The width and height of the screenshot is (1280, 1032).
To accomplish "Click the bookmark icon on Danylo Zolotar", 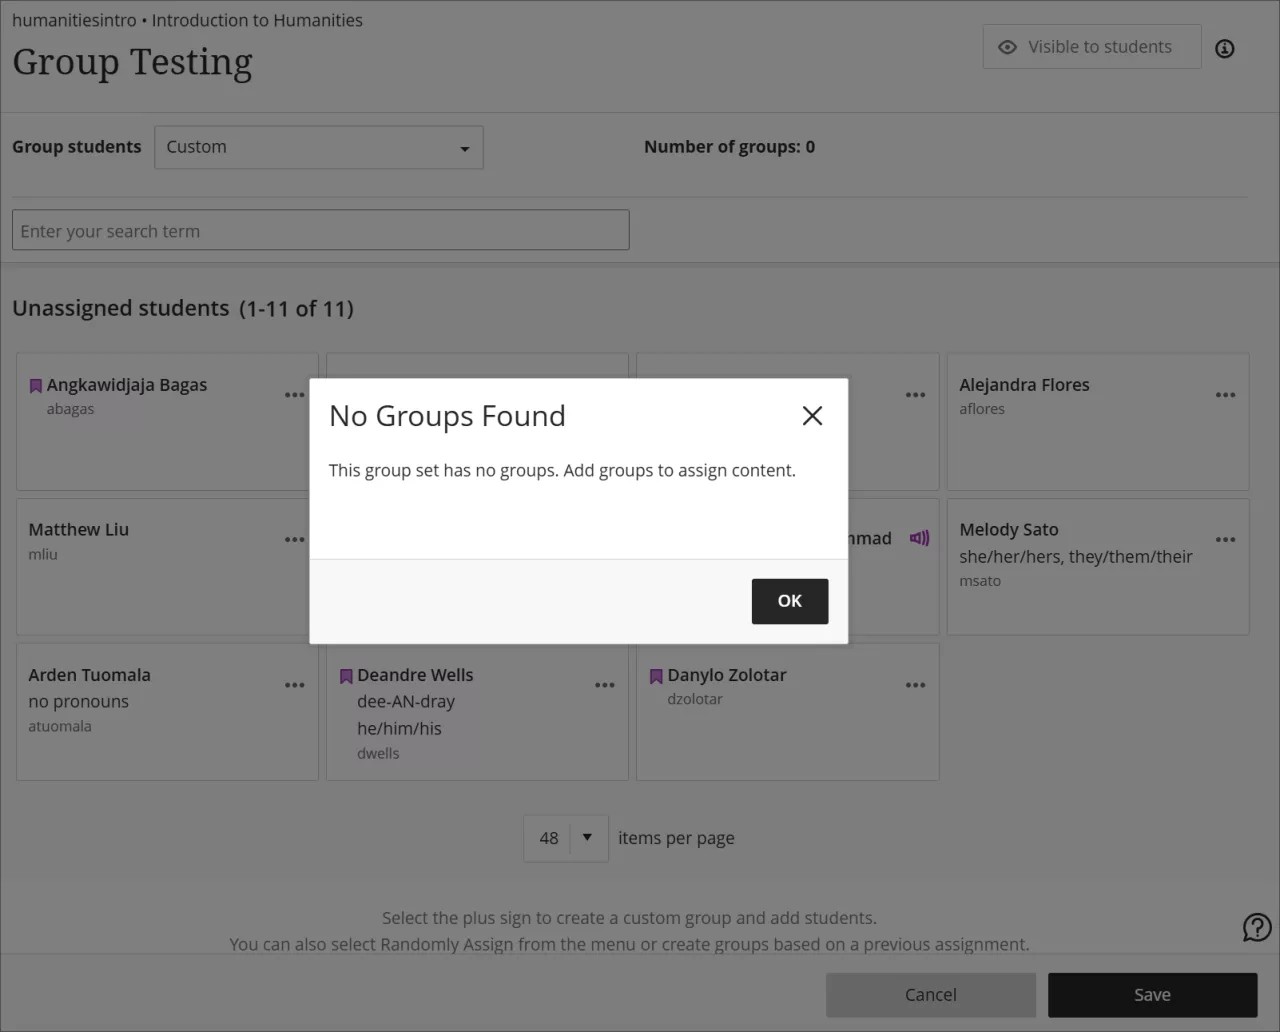I will click(655, 675).
